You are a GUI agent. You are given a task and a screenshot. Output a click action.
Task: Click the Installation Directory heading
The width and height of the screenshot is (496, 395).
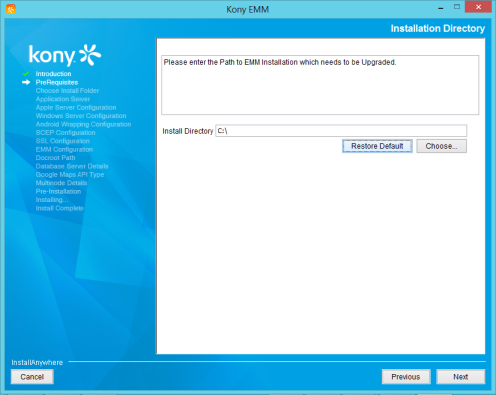[438, 29]
